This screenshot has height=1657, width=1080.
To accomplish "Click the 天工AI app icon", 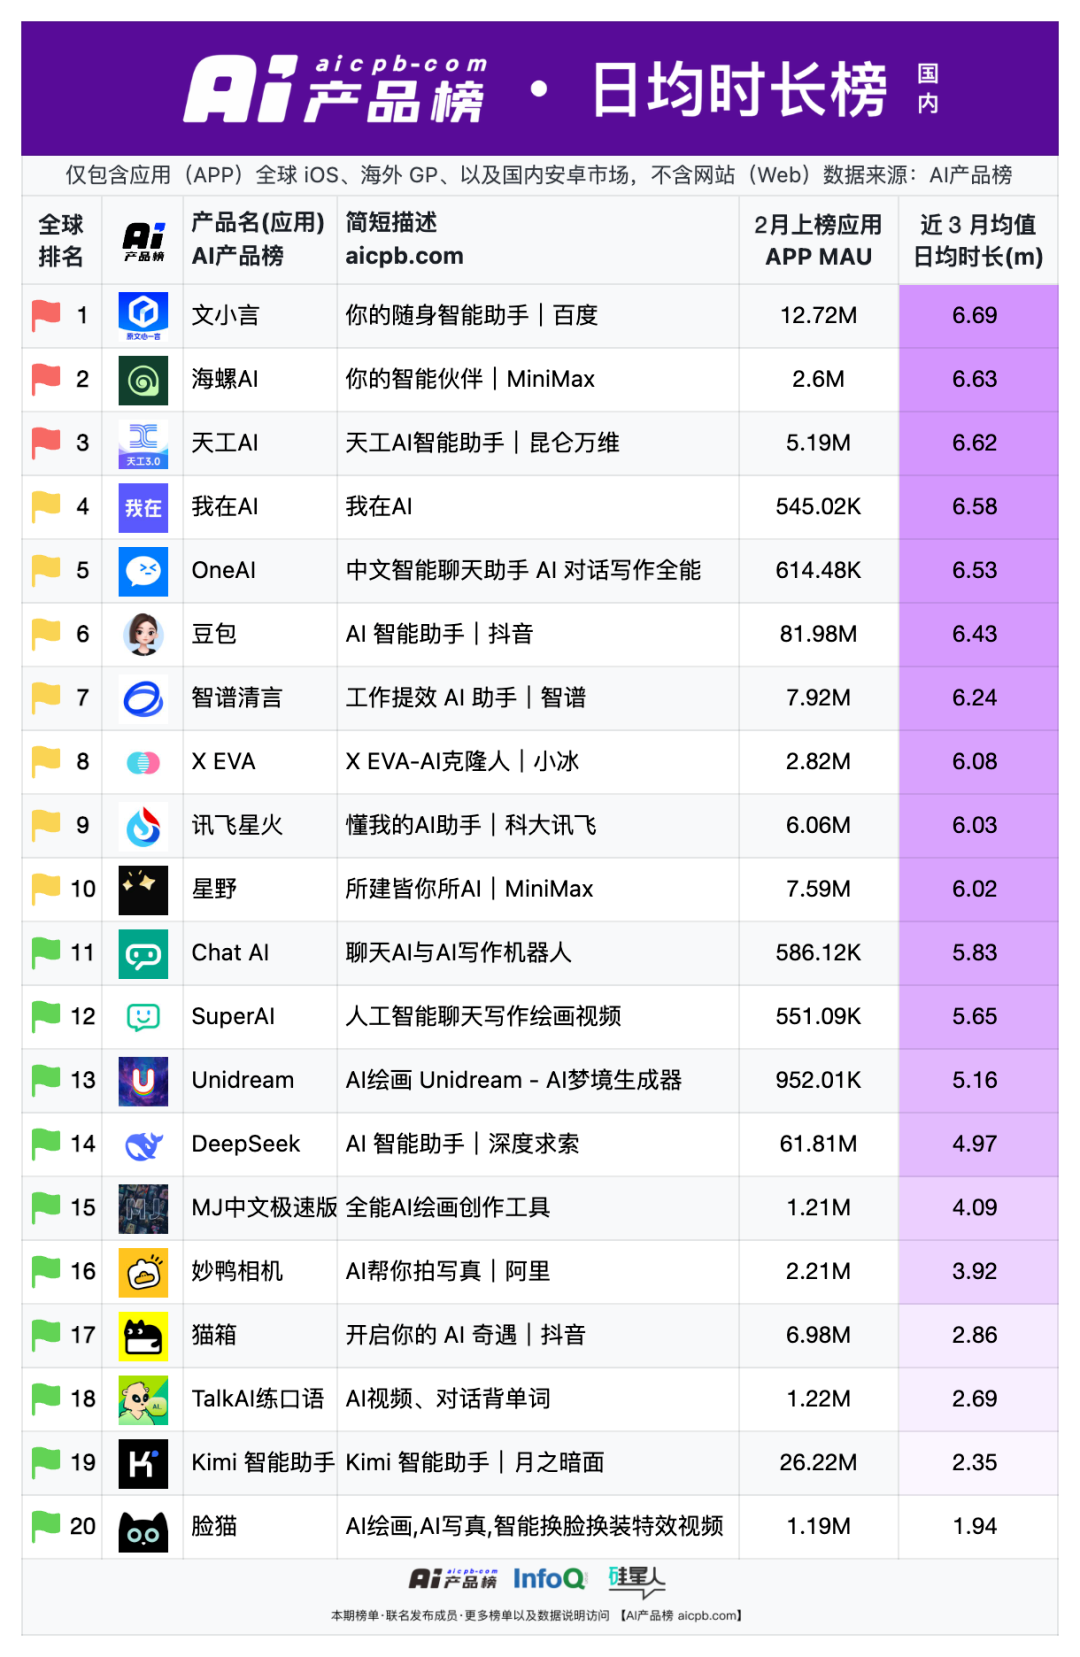I will click(x=143, y=444).
